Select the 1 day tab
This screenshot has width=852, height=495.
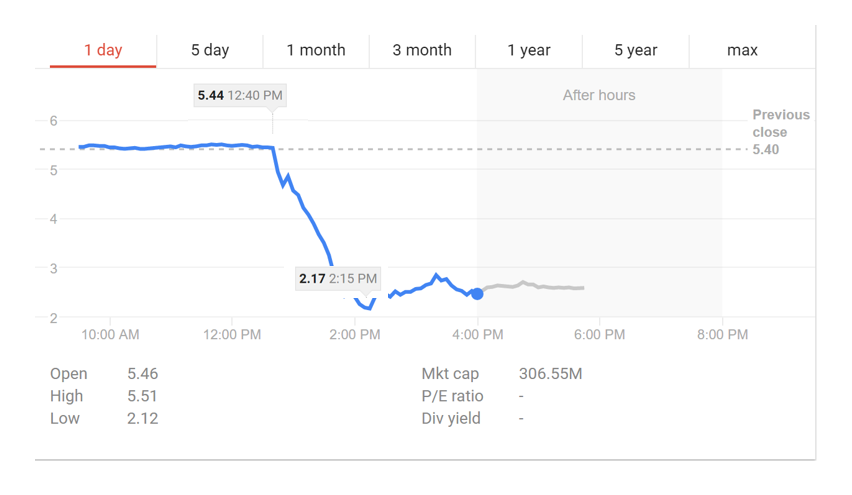pyautogui.click(x=103, y=51)
